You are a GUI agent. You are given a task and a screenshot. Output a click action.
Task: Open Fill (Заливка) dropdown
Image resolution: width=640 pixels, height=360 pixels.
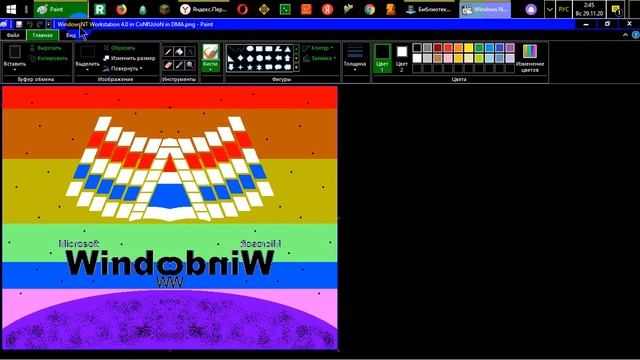(320, 58)
